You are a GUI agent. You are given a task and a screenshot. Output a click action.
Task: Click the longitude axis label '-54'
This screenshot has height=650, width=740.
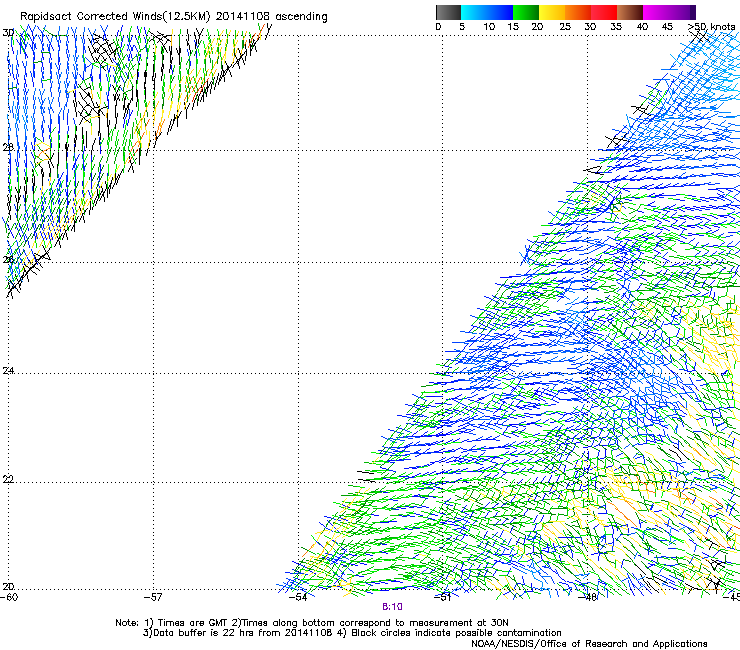(x=298, y=597)
